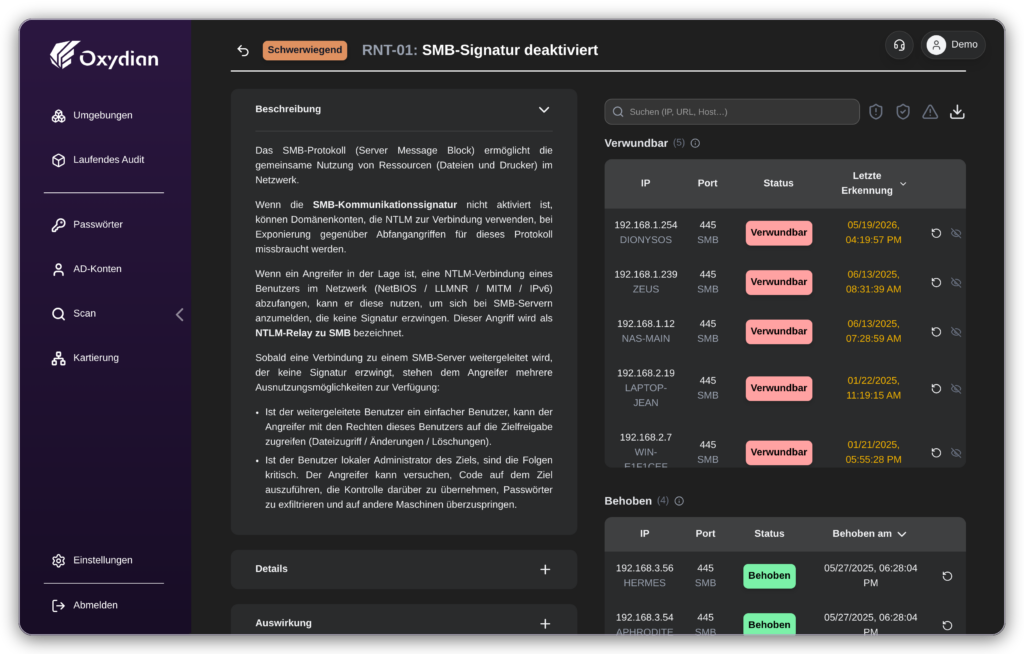1024x654 pixels.
Task: Recheck the NAS-MAIN row with refresh icon
Action: (936, 332)
